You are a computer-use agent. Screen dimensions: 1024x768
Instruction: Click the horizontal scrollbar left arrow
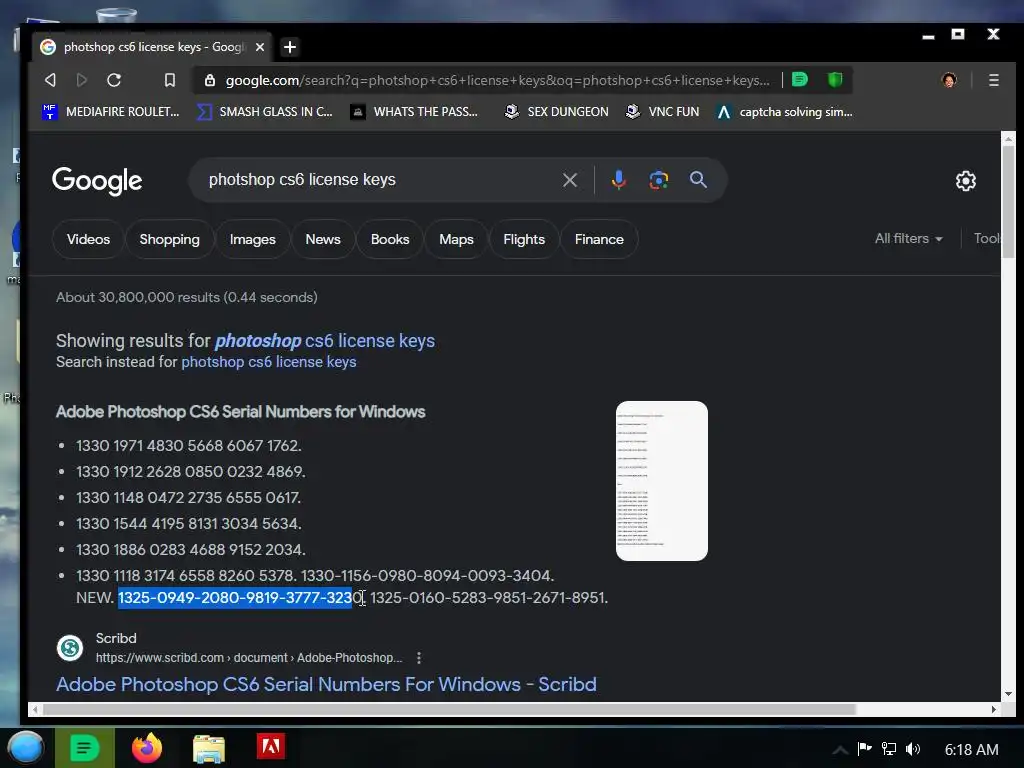(x=35, y=709)
